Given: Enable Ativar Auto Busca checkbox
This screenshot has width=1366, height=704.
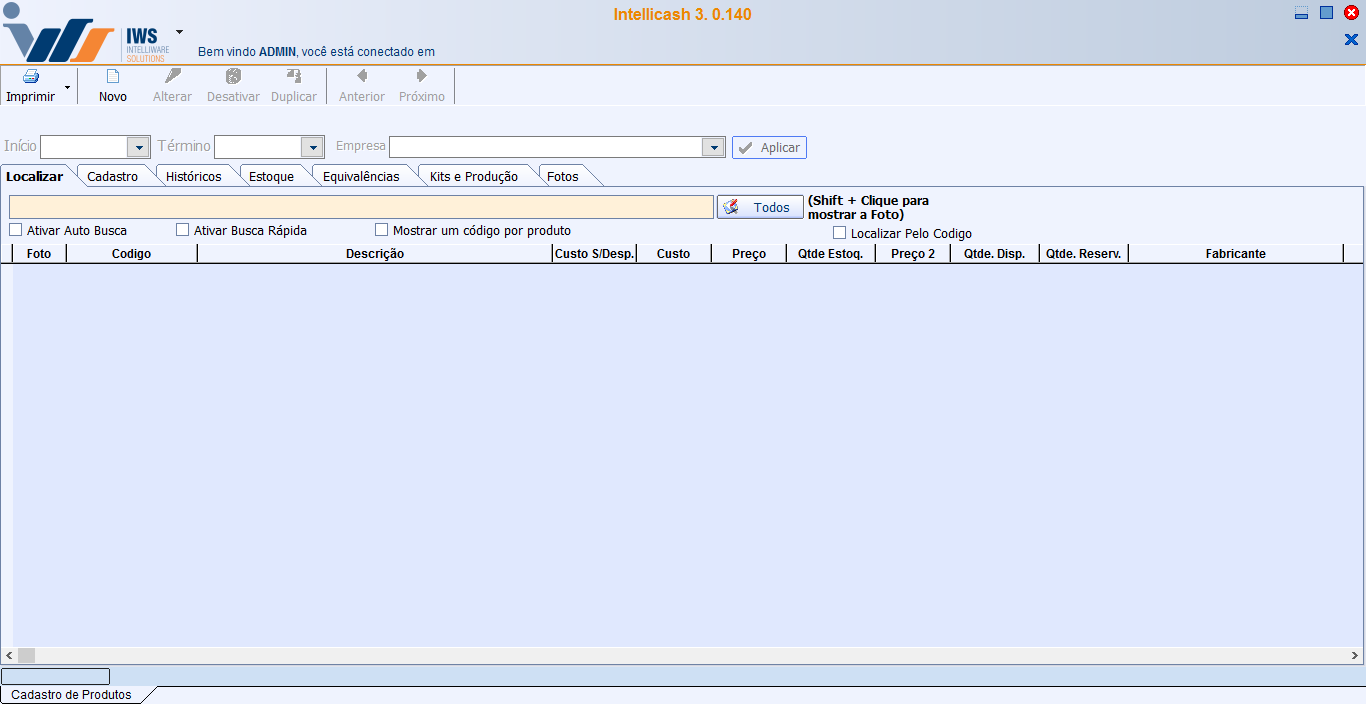Looking at the screenshot, I should tap(16, 230).
